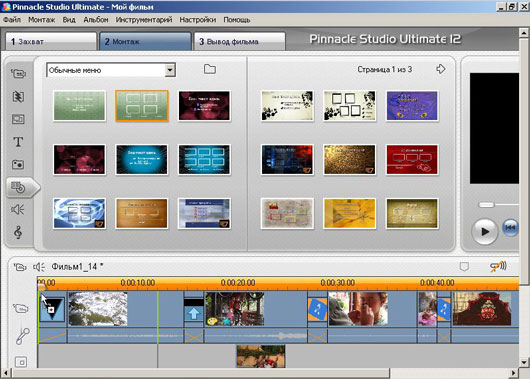
Task: Click the Фильм1_14 project name
Action: (x=77, y=267)
